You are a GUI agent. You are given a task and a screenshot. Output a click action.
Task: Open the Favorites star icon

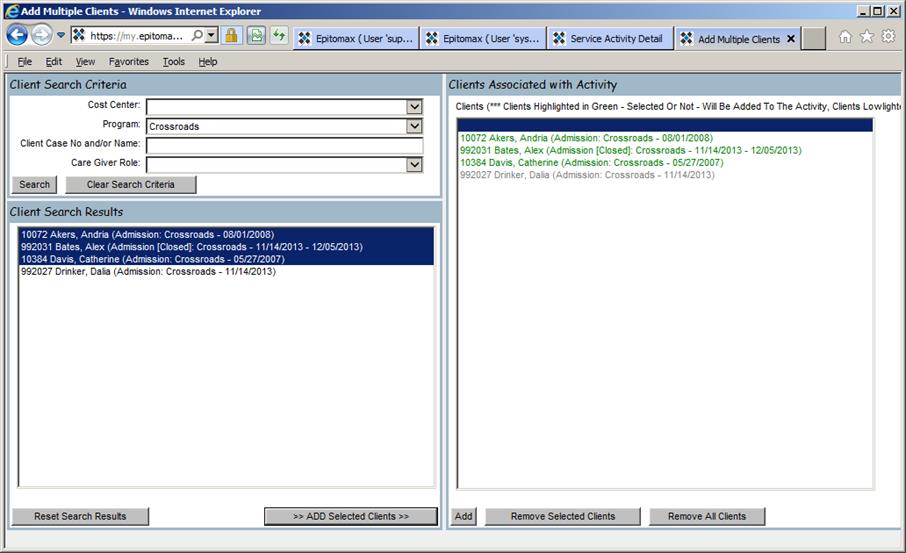coord(866,37)
